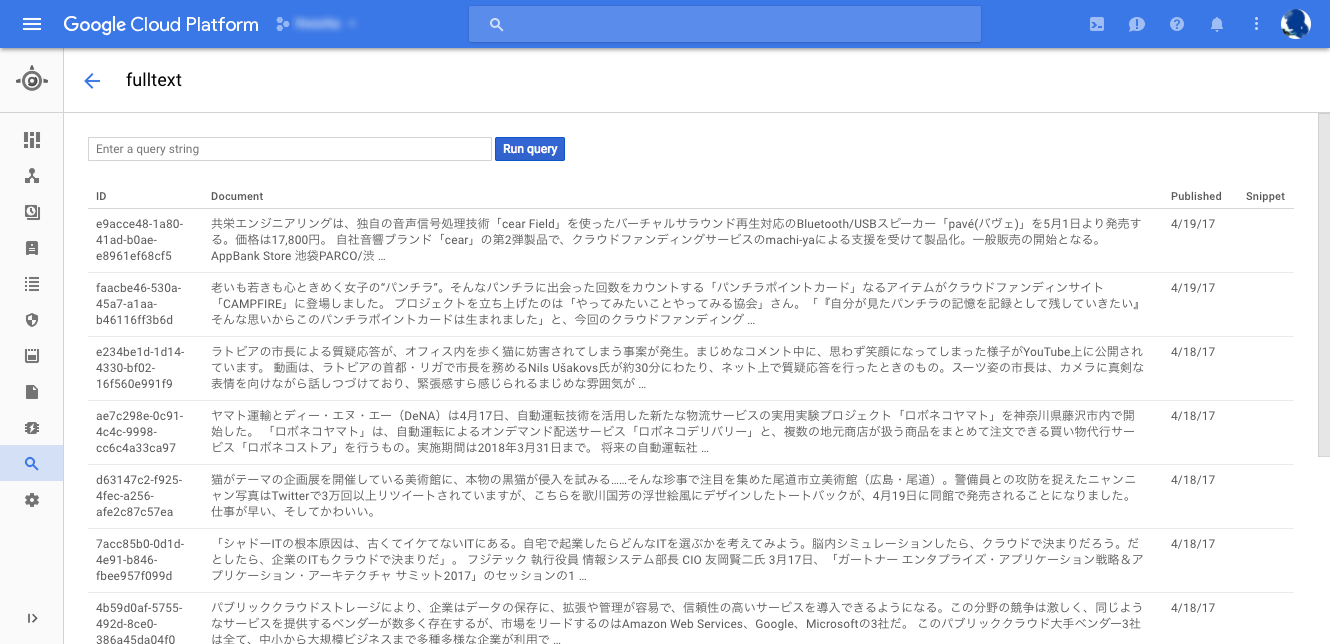1330x644 pixels.
Task: Open the Send feedback icon
Action: tap(1136, 24)
